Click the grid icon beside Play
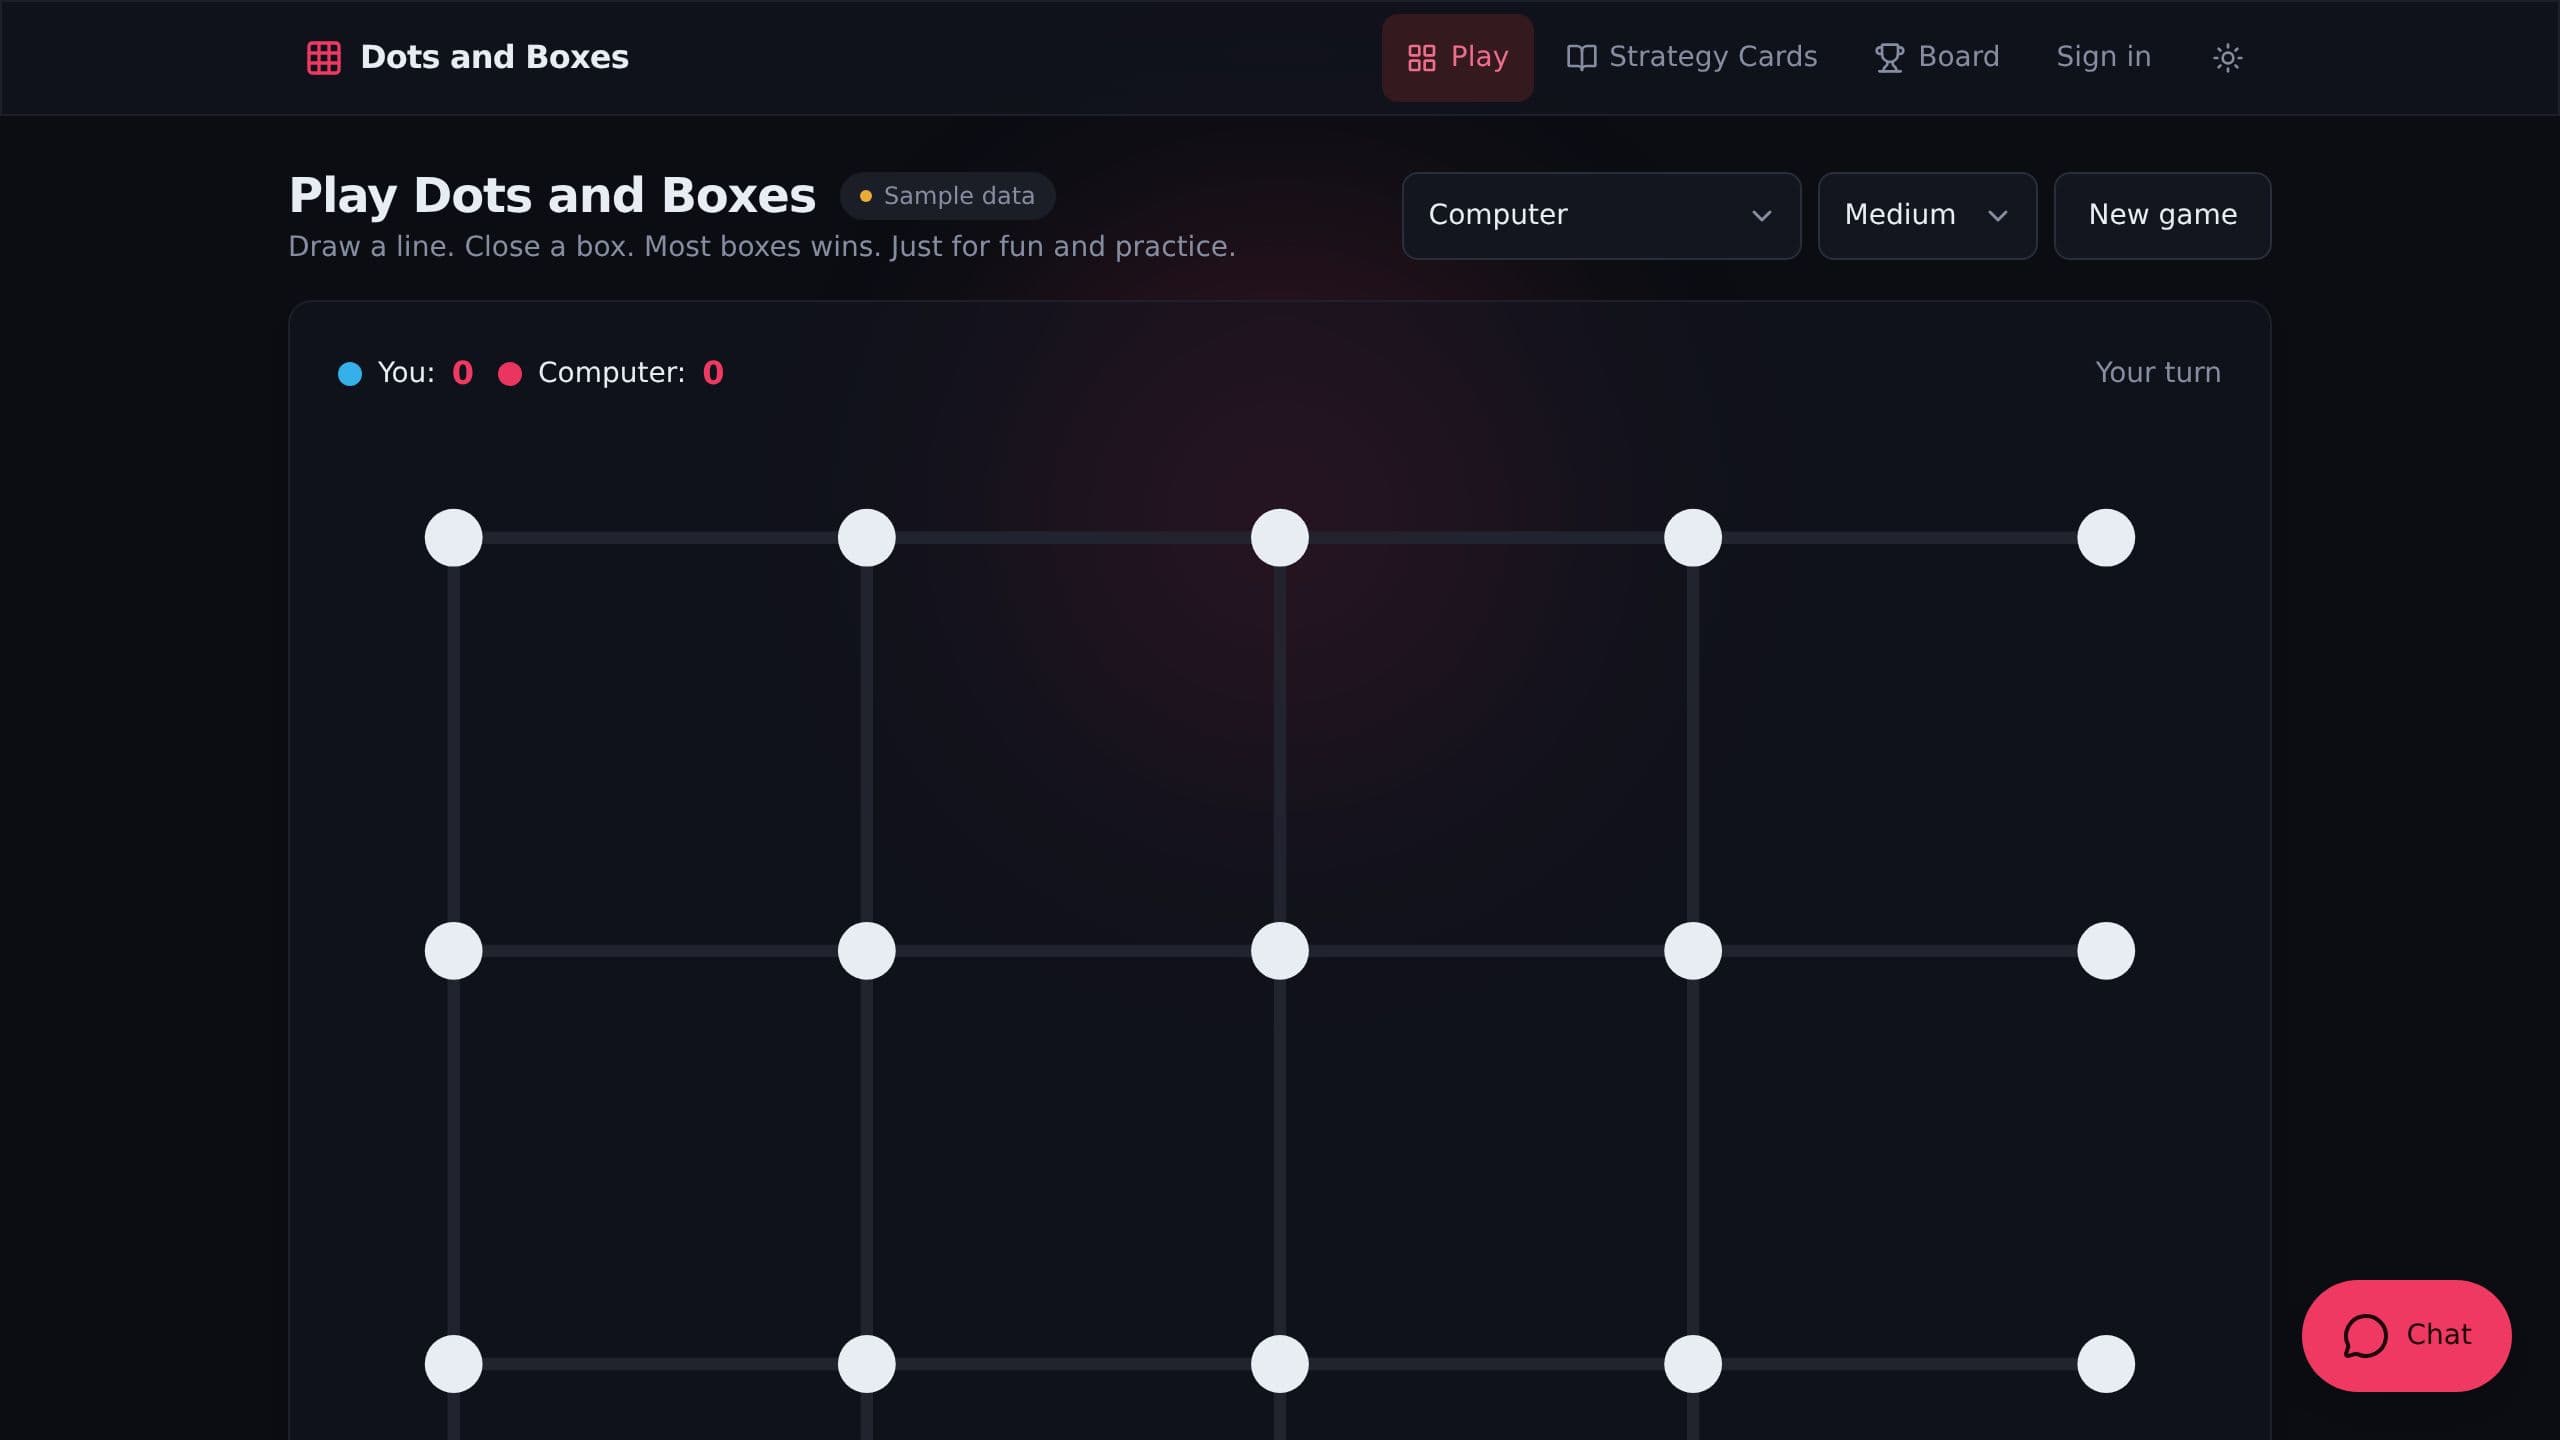 1422,58
